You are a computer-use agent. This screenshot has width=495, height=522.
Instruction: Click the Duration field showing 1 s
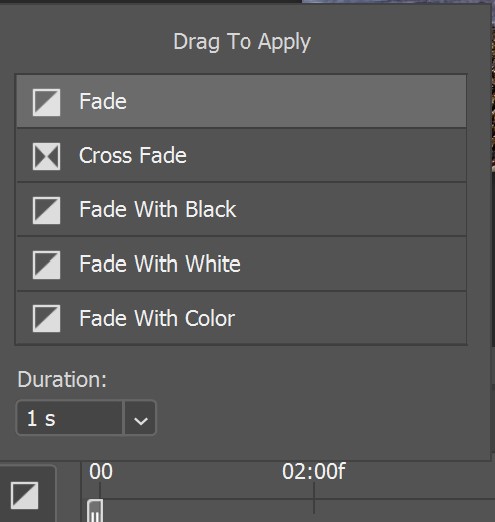70,418
